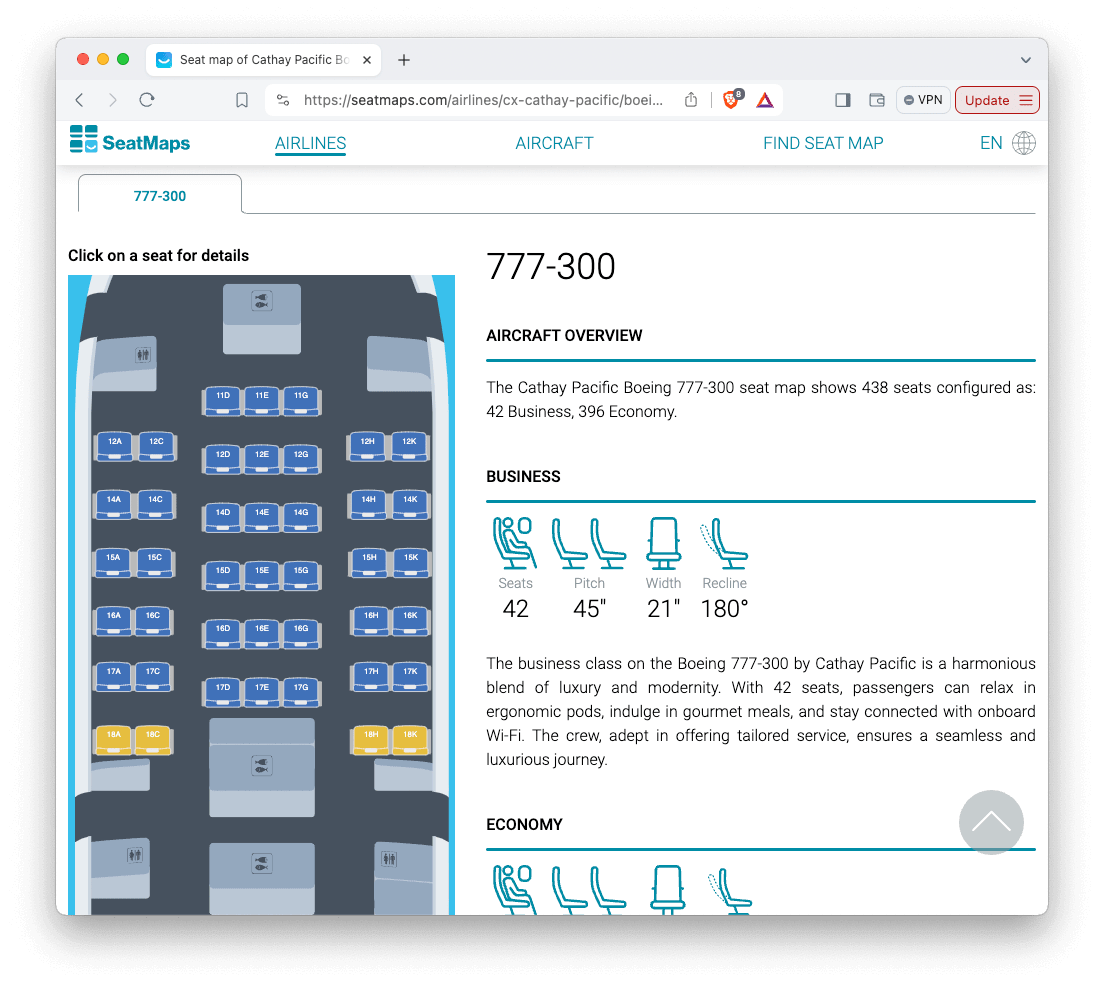Image resolution: width=1104 pixels, height=989 pixels.
Task: Select seat 15K
Action: click(x=411, y=562)
